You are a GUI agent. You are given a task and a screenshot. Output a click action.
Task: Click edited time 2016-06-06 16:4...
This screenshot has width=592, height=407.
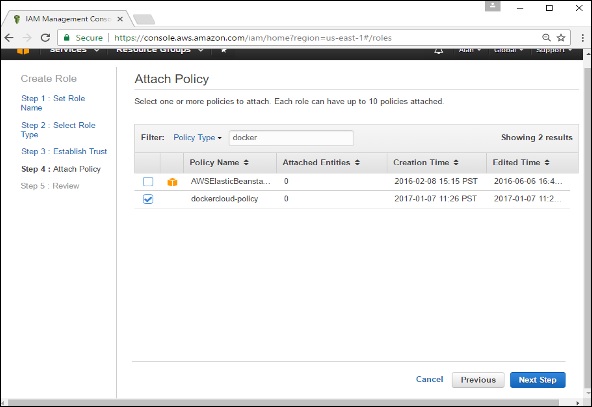(528, 181)
